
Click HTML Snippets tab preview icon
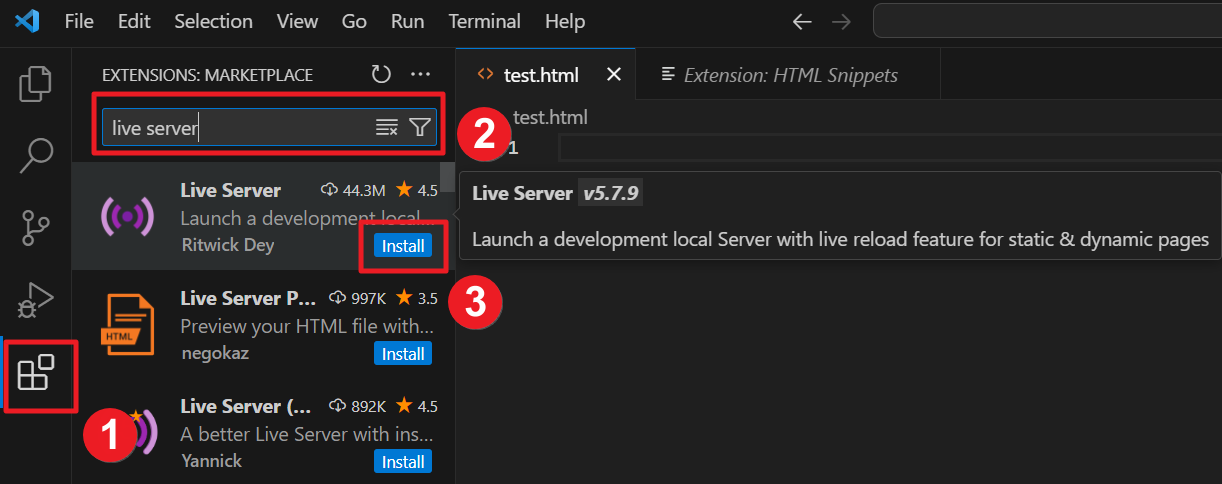point(667,74)
